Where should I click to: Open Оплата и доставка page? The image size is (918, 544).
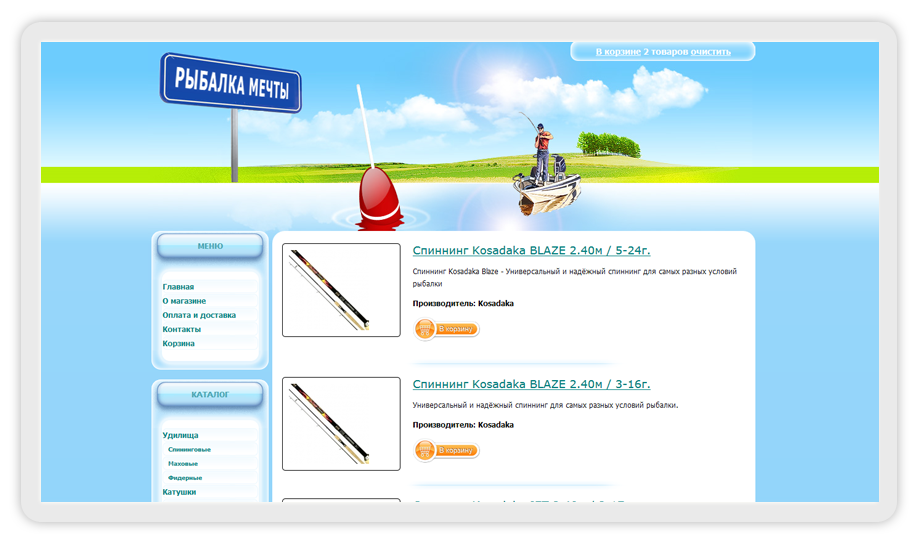click(199, 315)
